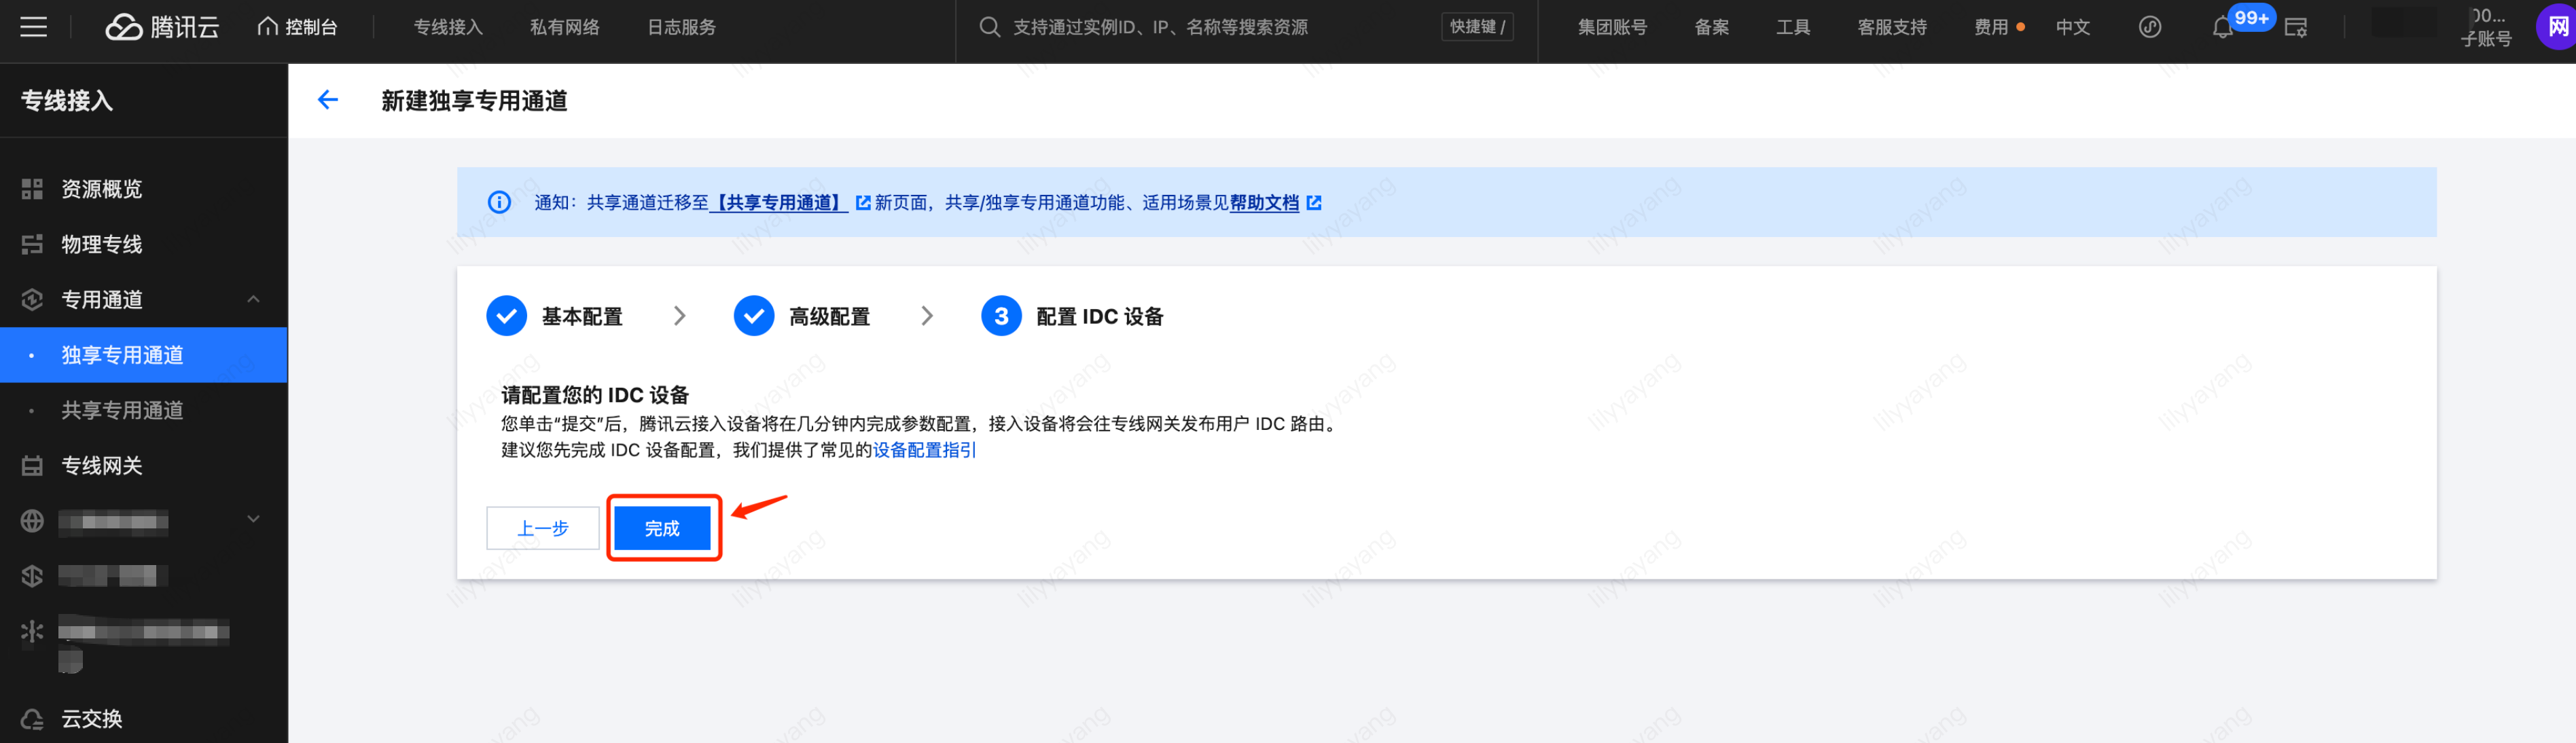Open the hamburger navigation menu
The height and width of the screenshot is (743, 2576).
pyautogui.click(x=33, y=27)
